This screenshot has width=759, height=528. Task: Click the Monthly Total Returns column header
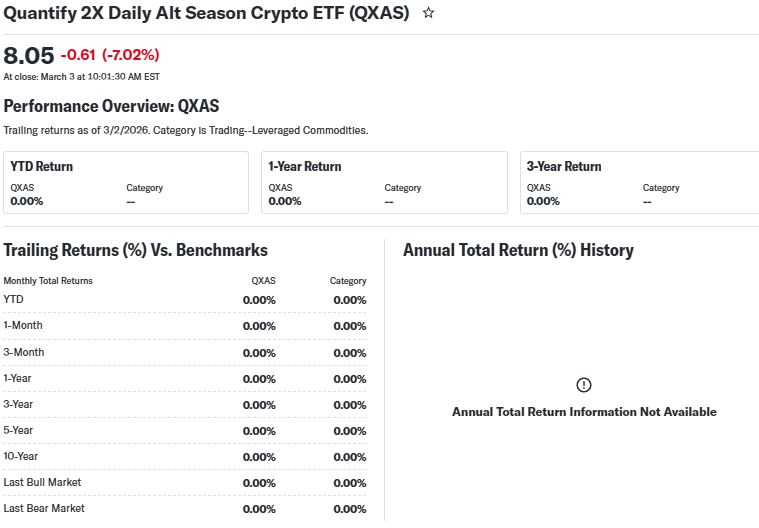coord(48,281)
